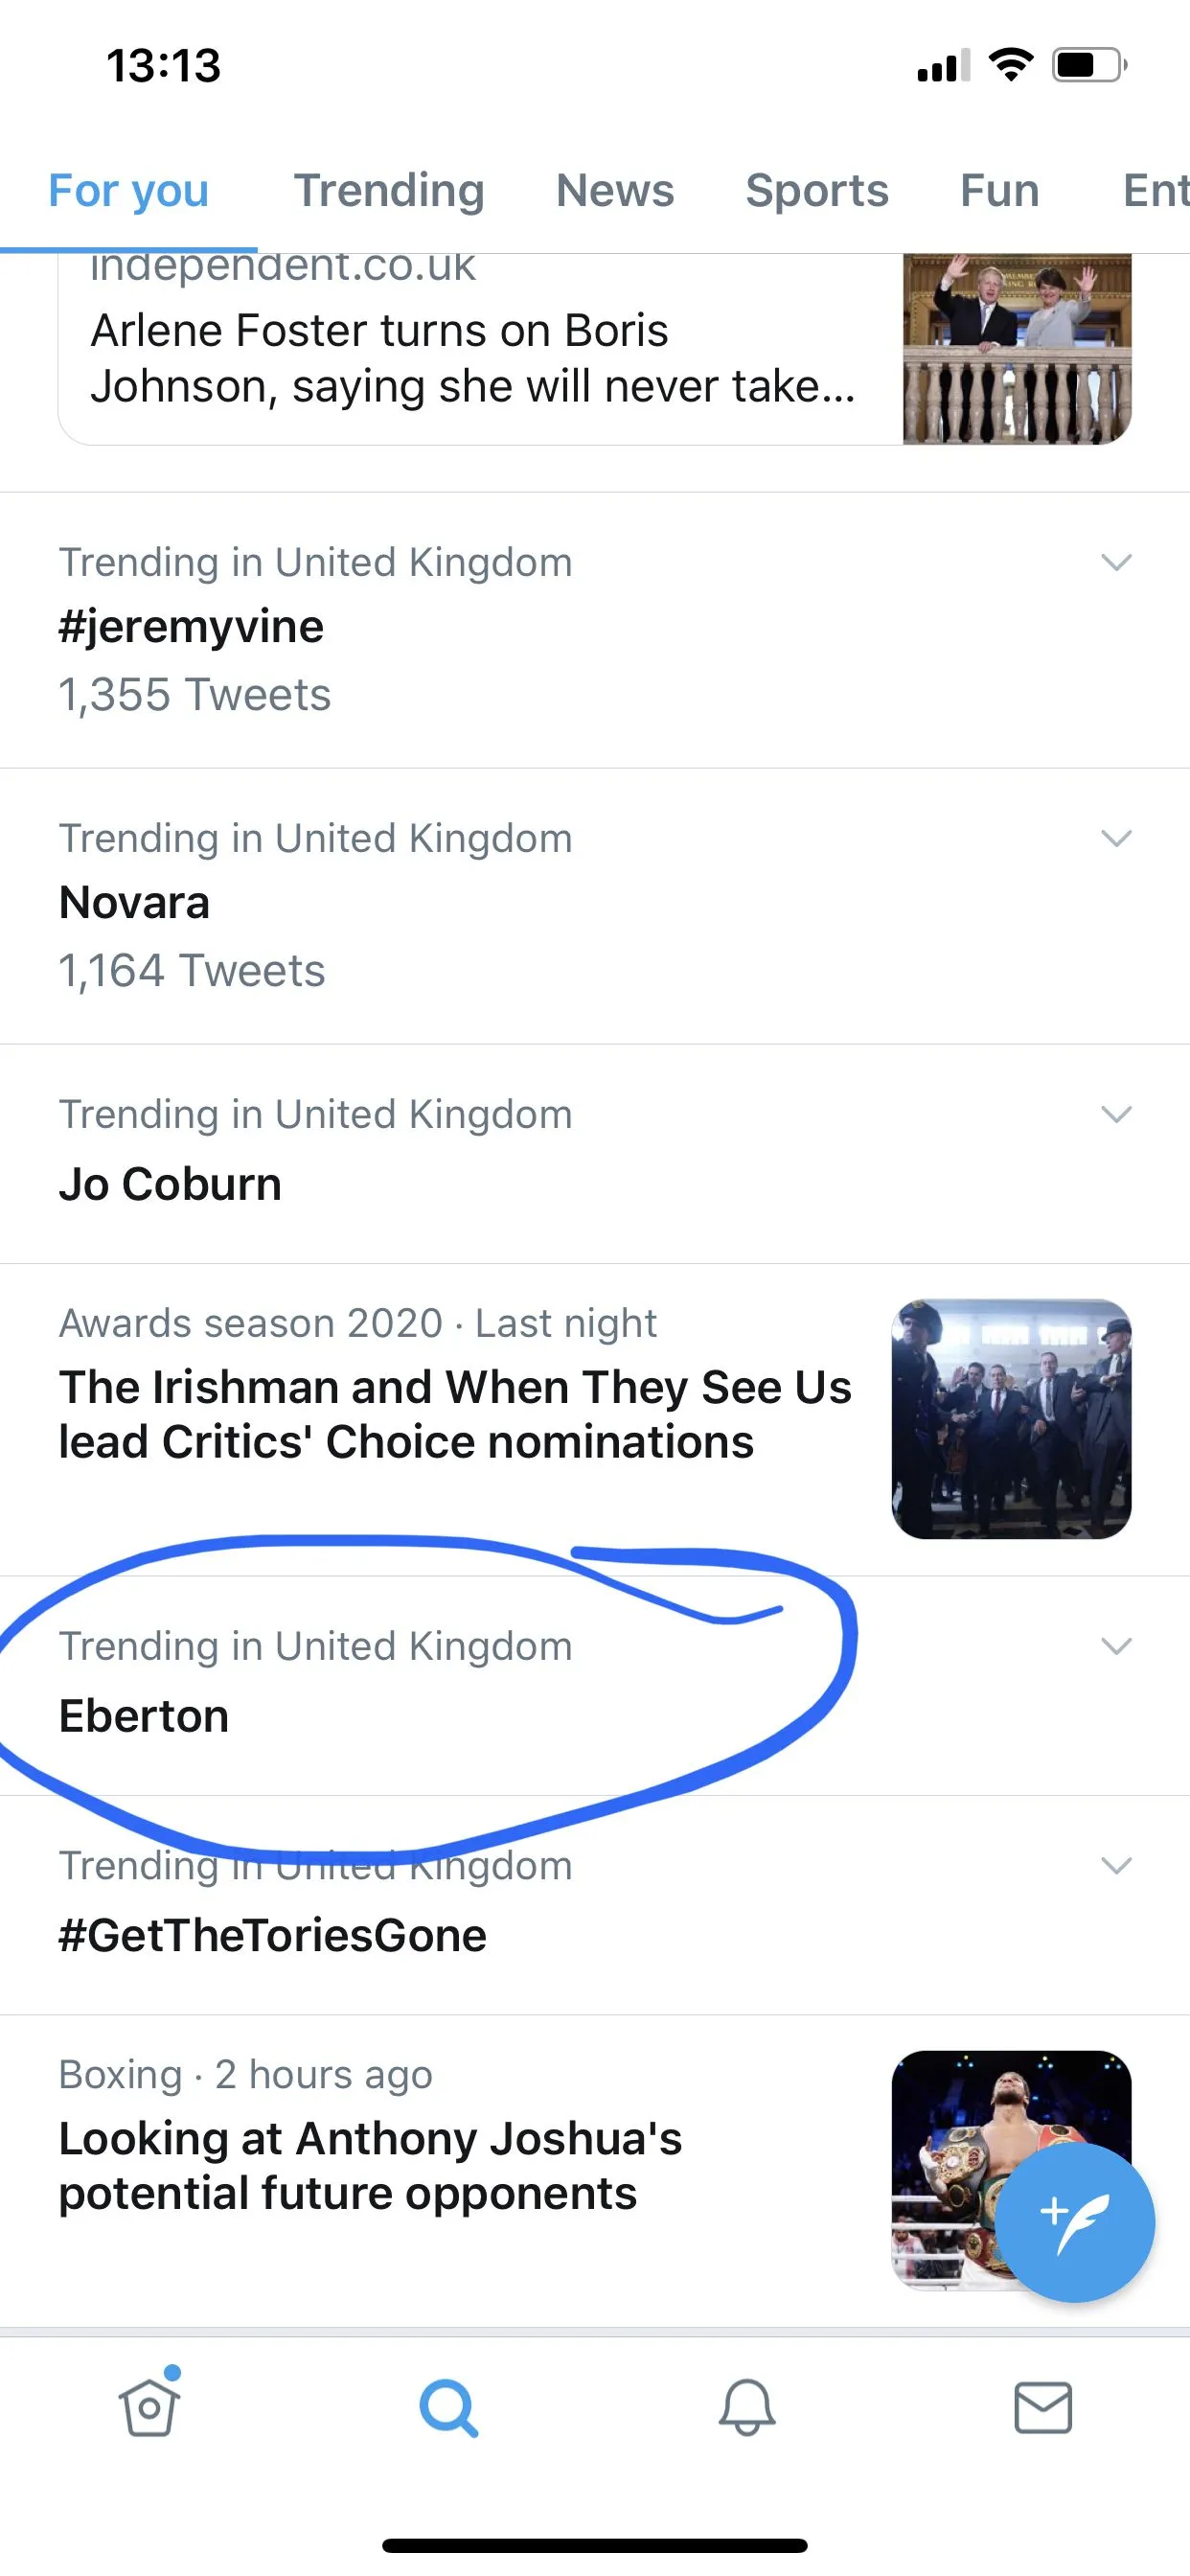Image resolution: width=1190 pixels, height=2576 pixels.
Task: Tap the Home icon in bottom bar
Action: click(x=150, y=2407)
